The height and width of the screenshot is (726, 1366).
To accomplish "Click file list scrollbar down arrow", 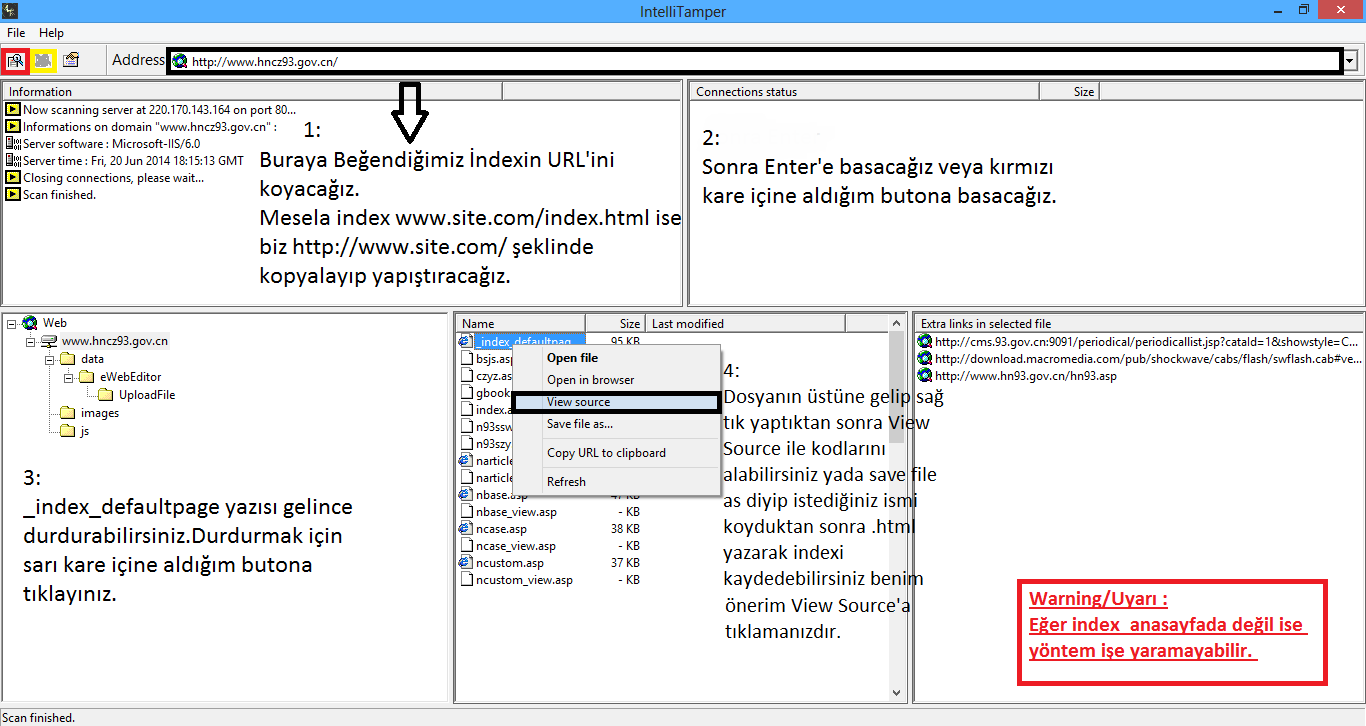I will [x=896, y=692].
